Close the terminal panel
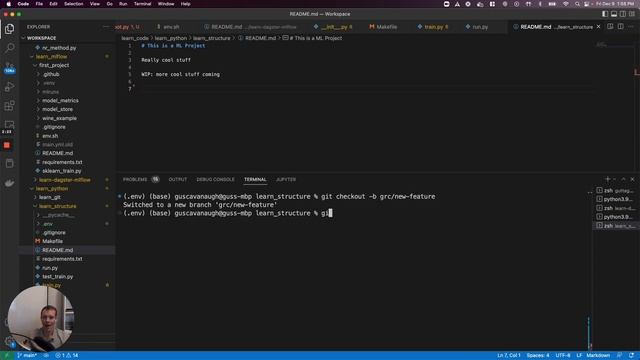This screenshot has height=360, width=640. [632, 179]
